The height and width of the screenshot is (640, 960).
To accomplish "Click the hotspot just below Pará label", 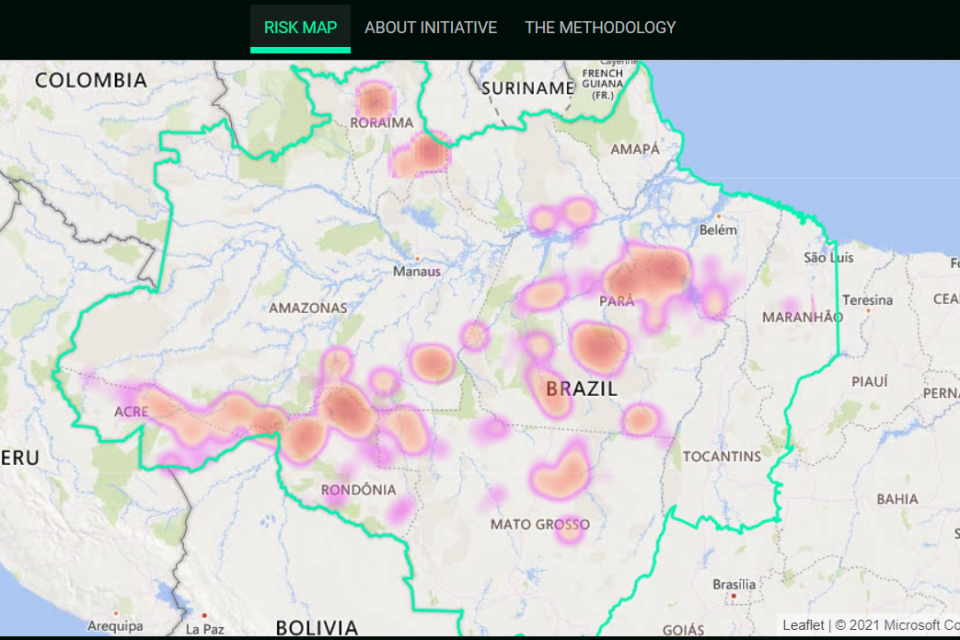I will [601, 348].
